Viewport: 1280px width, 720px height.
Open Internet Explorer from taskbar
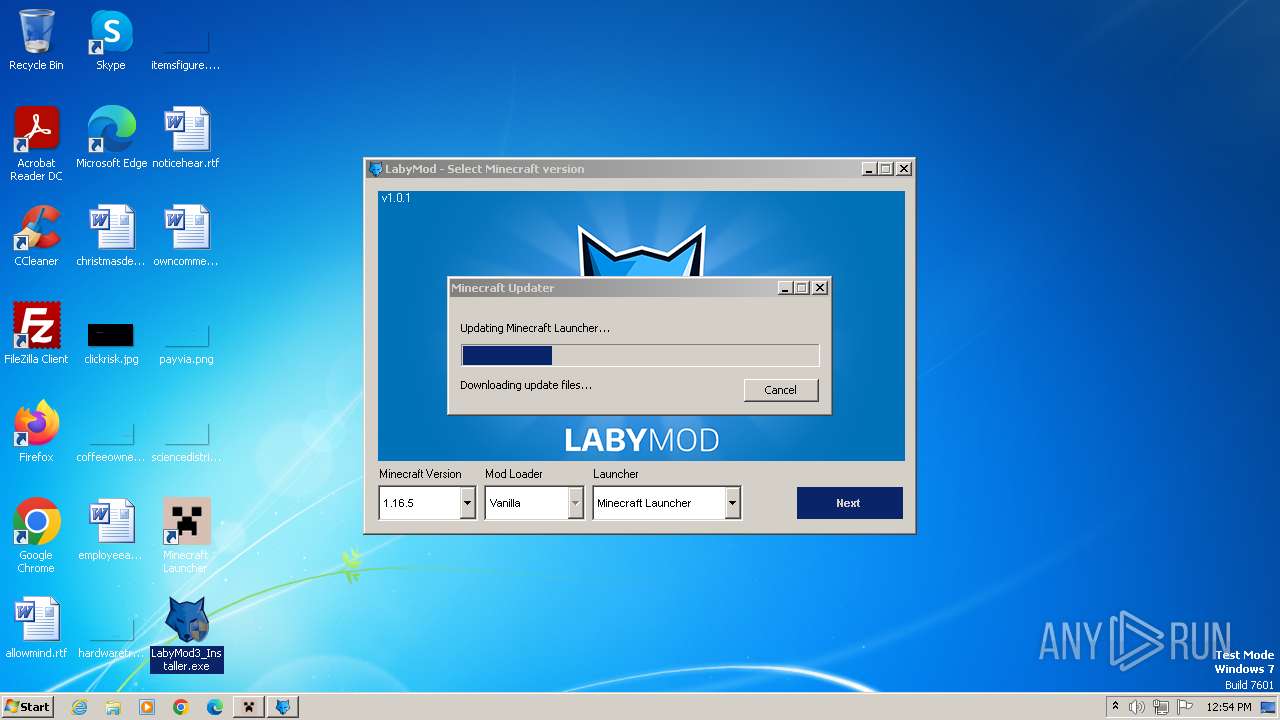pos(79,707)
